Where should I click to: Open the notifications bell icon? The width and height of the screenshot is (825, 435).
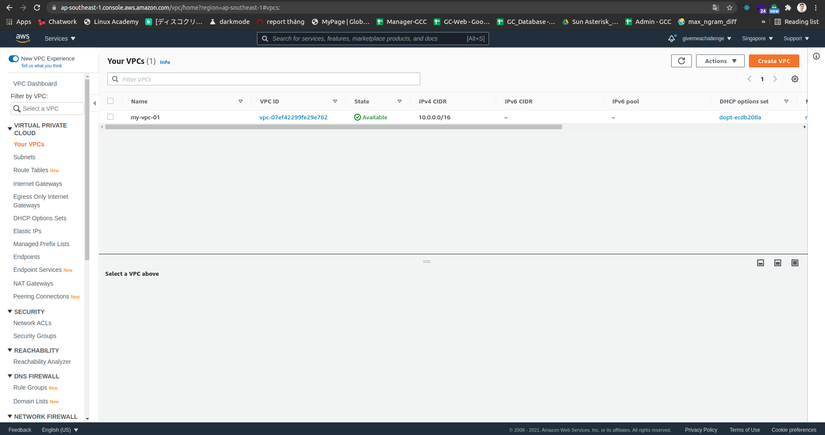click(x=671, y=38)
